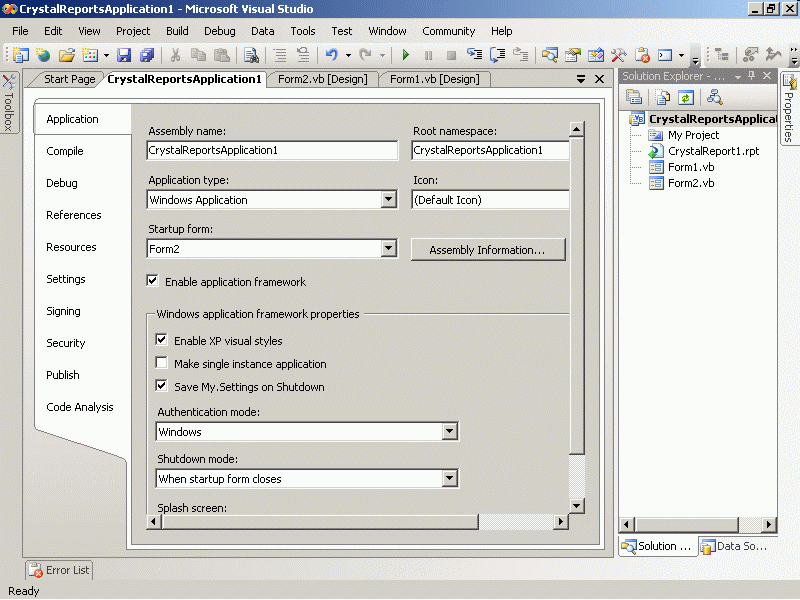Save the current file with floppy icon
800x600 pixels.
click(124, 55)
